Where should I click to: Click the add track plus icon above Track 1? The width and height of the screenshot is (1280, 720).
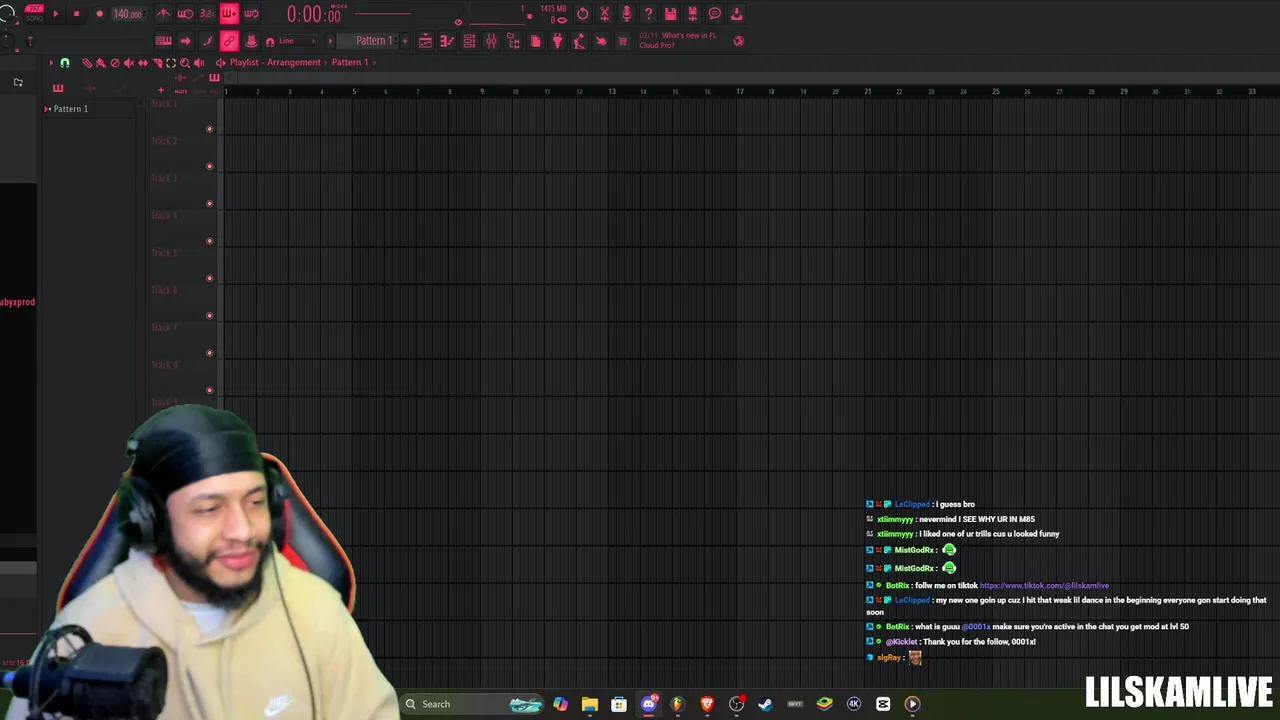pyautogui.click(x=160, y=90)
